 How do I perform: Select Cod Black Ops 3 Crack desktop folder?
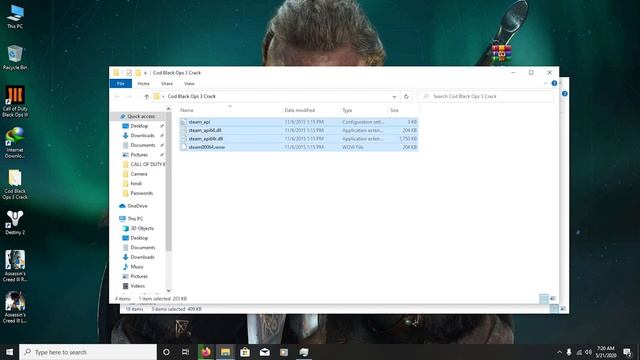click(15, 184)
